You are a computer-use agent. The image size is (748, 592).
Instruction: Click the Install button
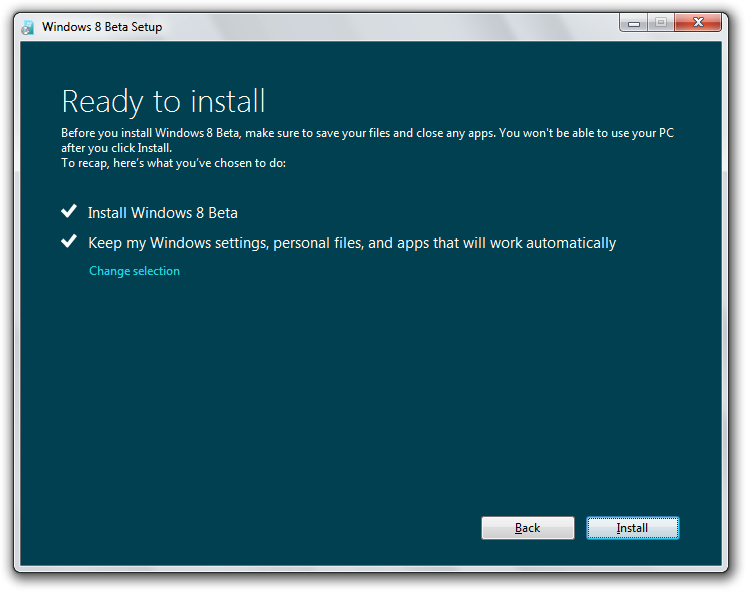633,528
